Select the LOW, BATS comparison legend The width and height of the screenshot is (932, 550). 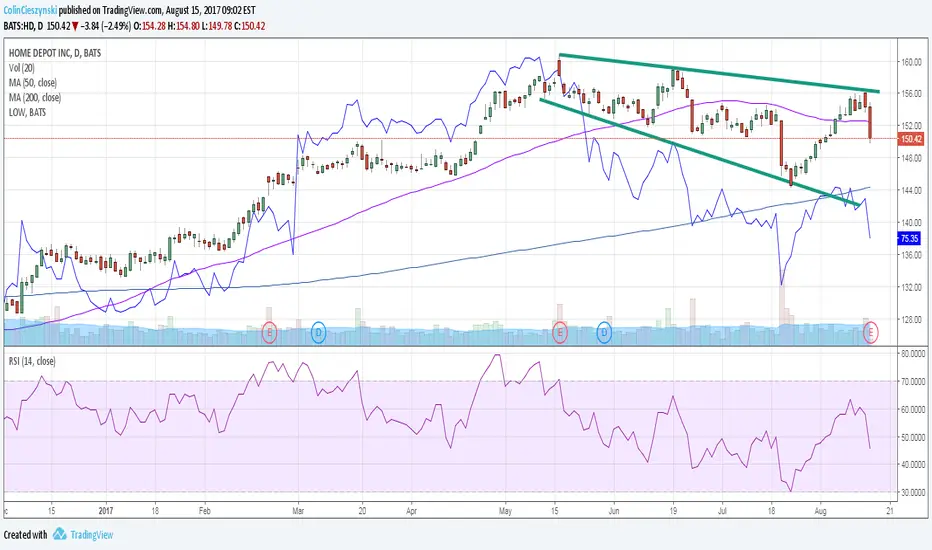click(x=27, y=112)
